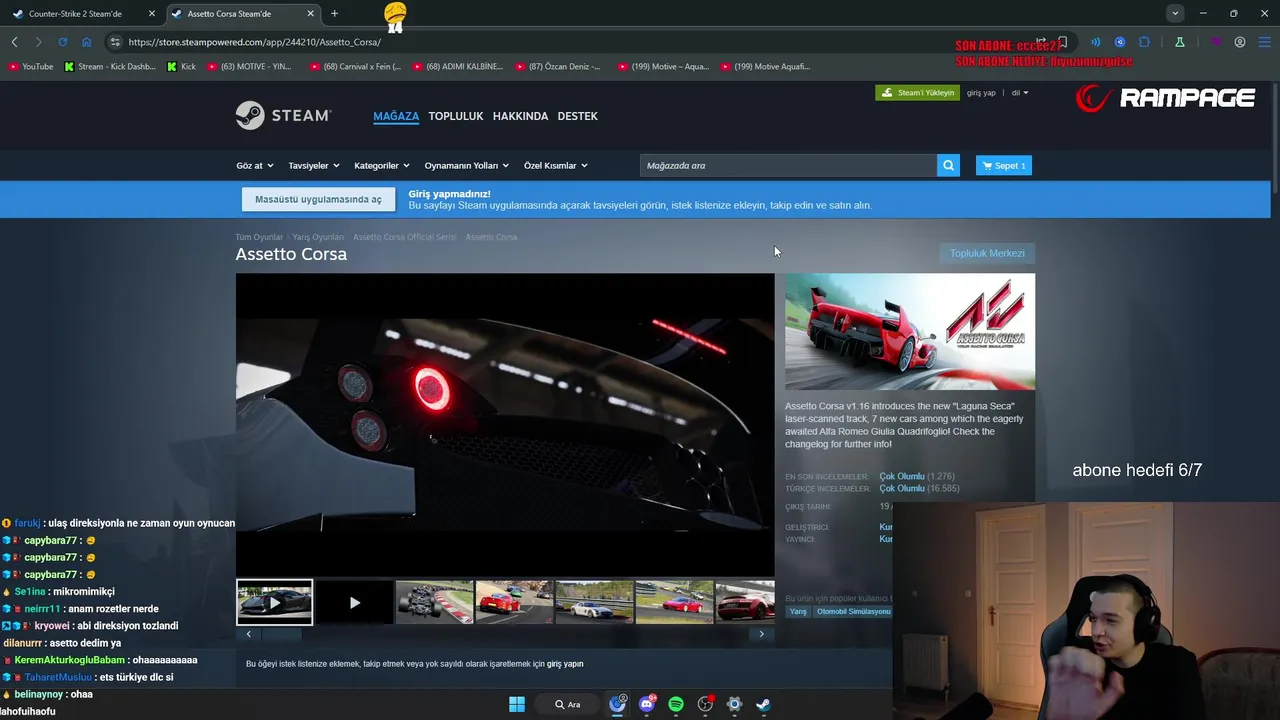Go back with the browser back arrow
The width and height of the screenshot is (1280, 720).
[x=14, y=42]
